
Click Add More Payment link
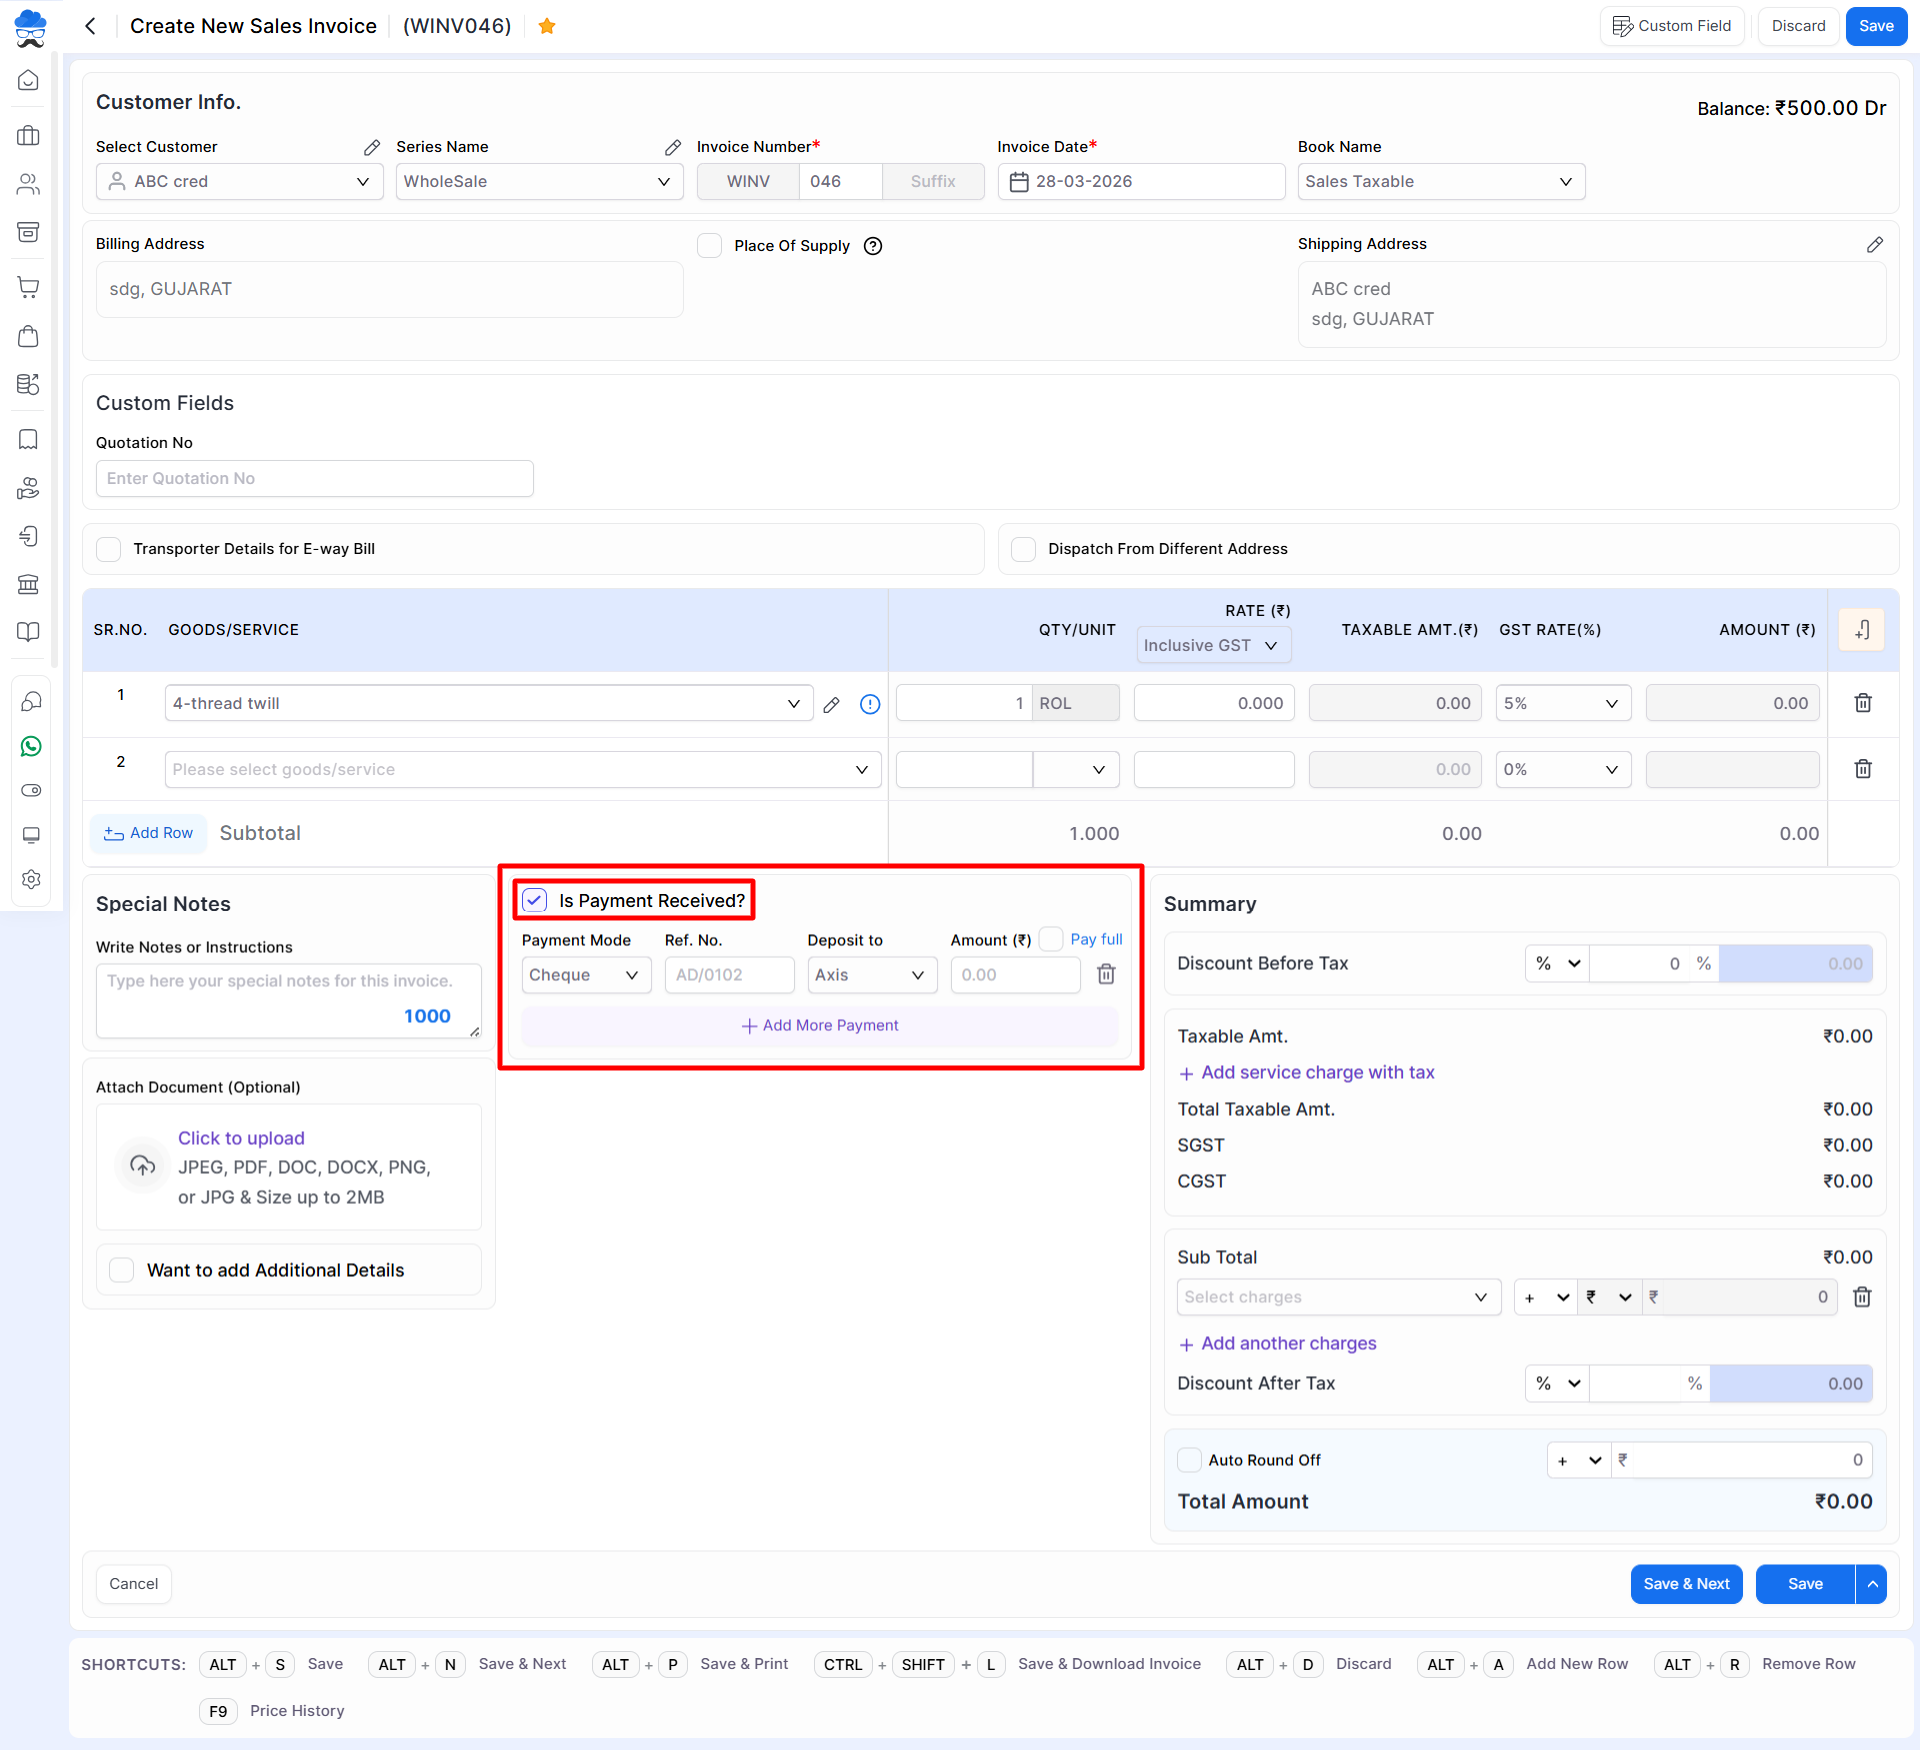[820, 1025]
